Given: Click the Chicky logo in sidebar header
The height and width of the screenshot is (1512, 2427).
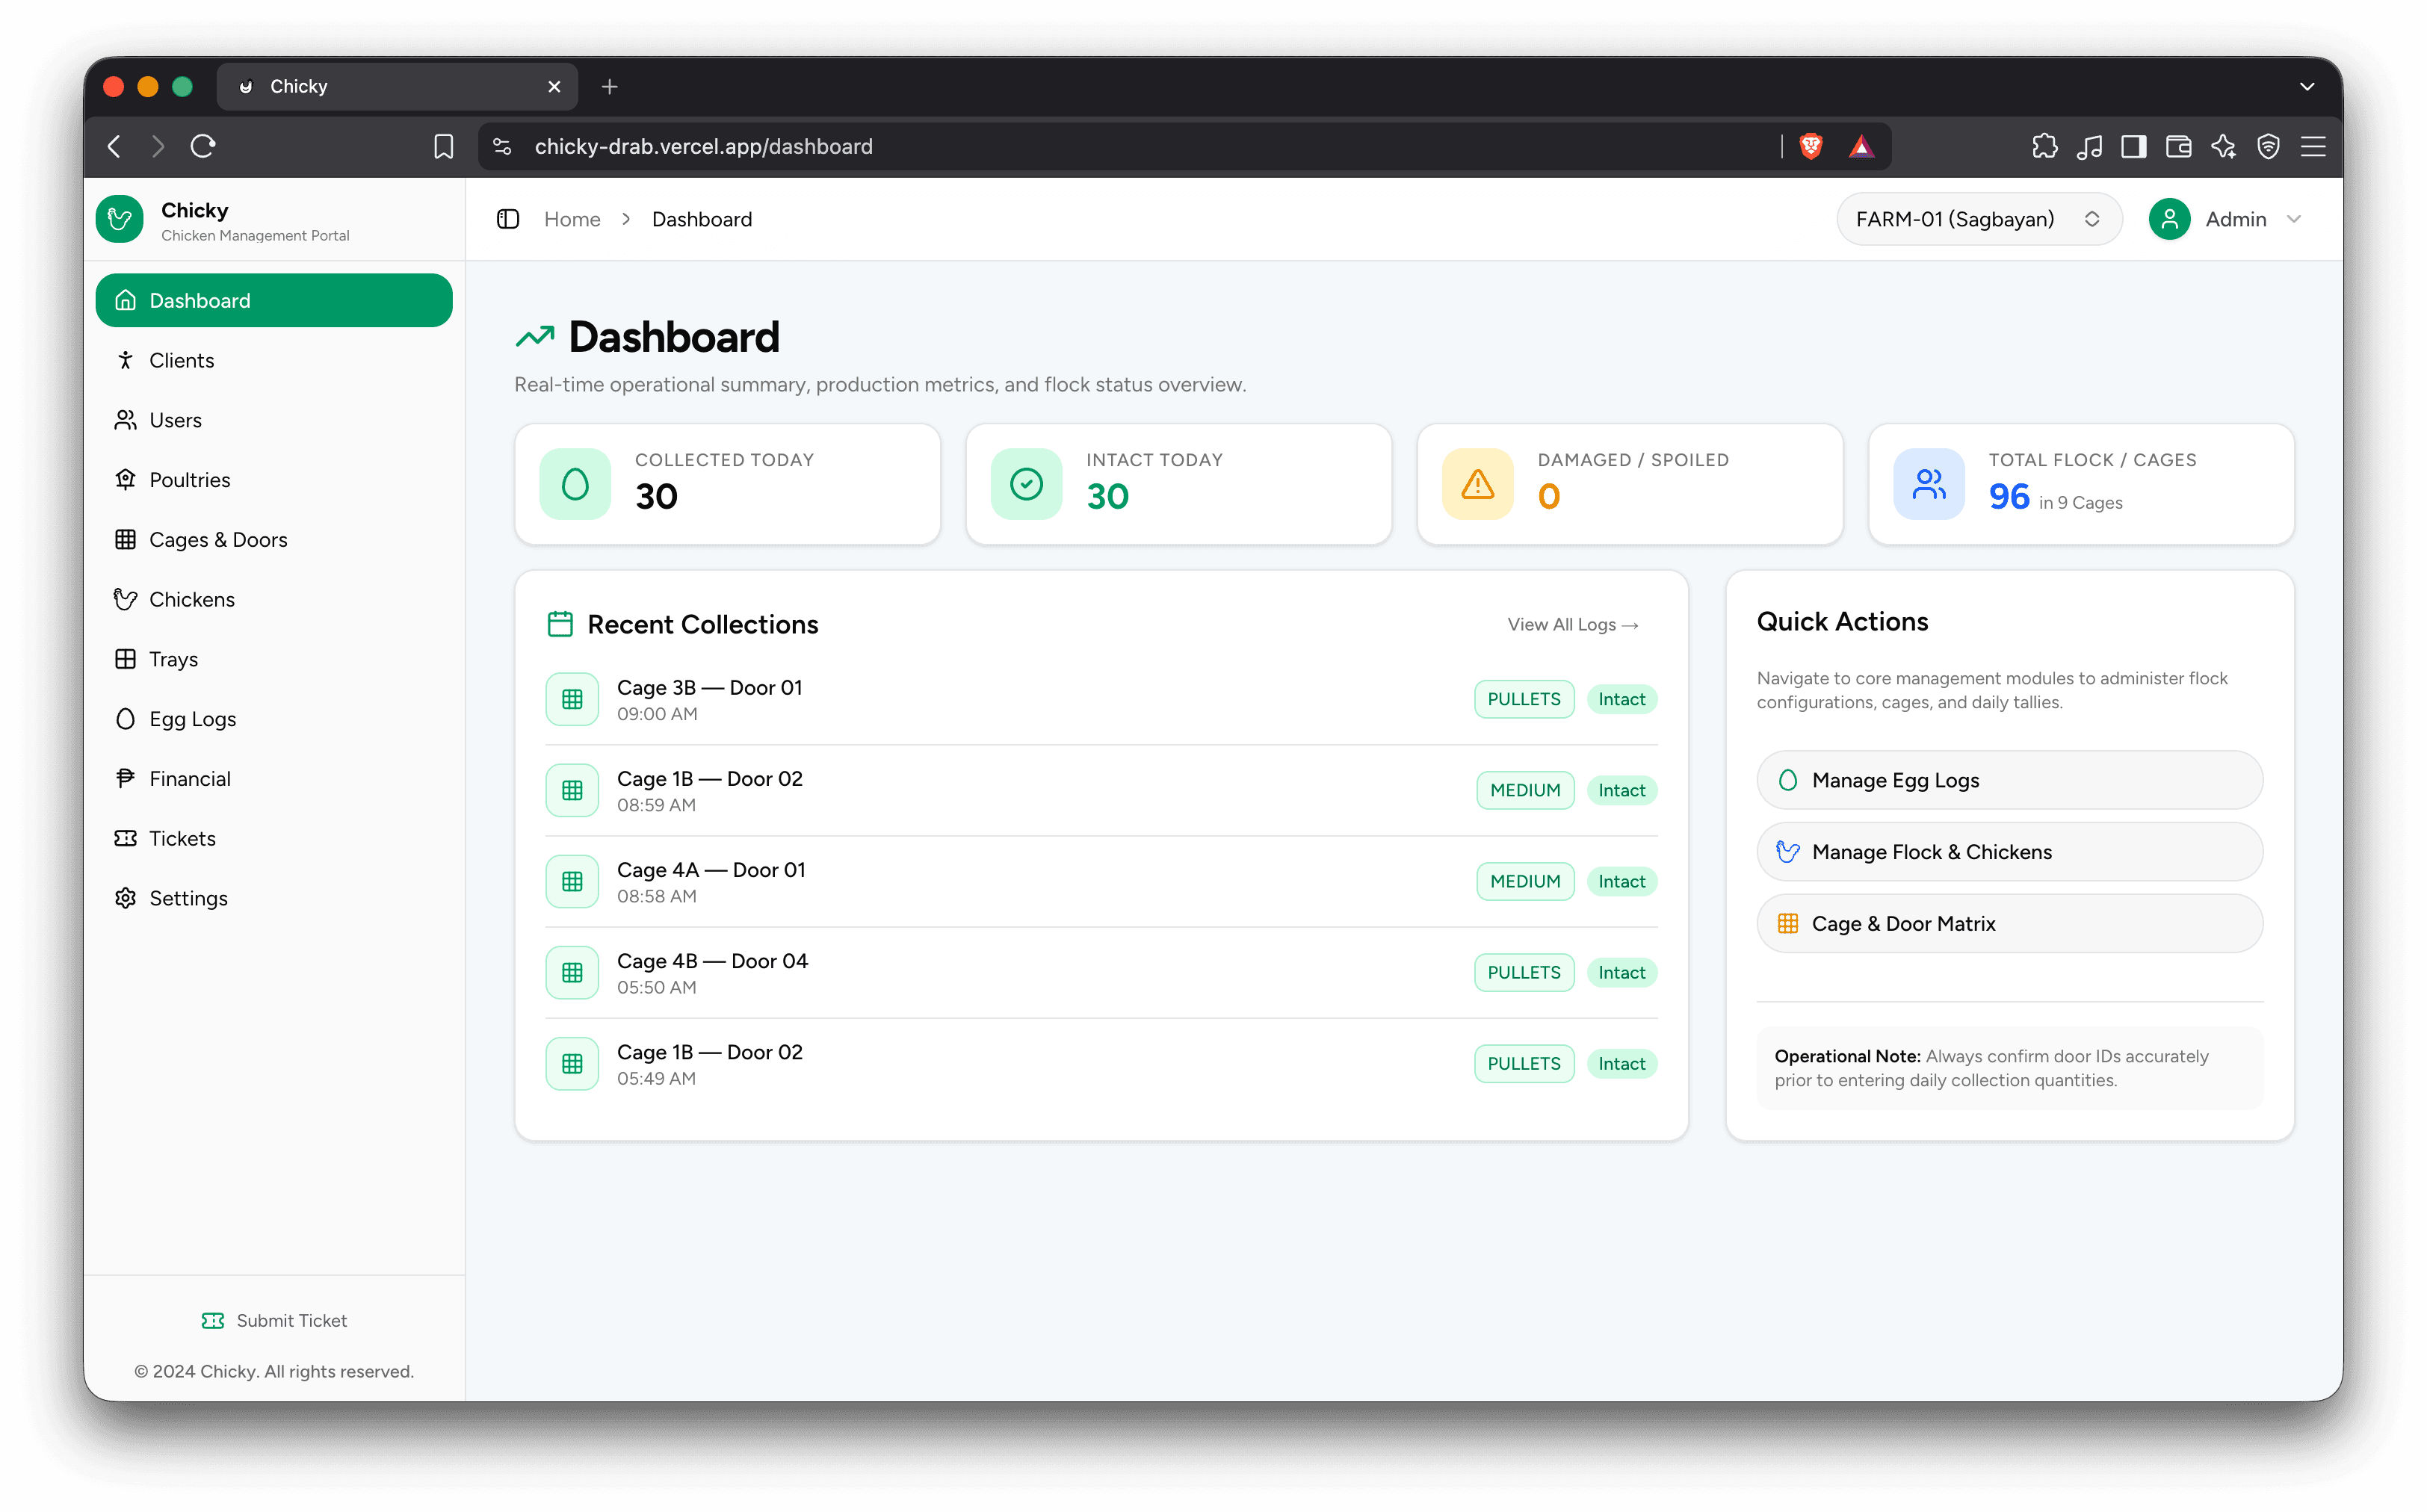Looking at the screenshot, I should click(120, 219).
